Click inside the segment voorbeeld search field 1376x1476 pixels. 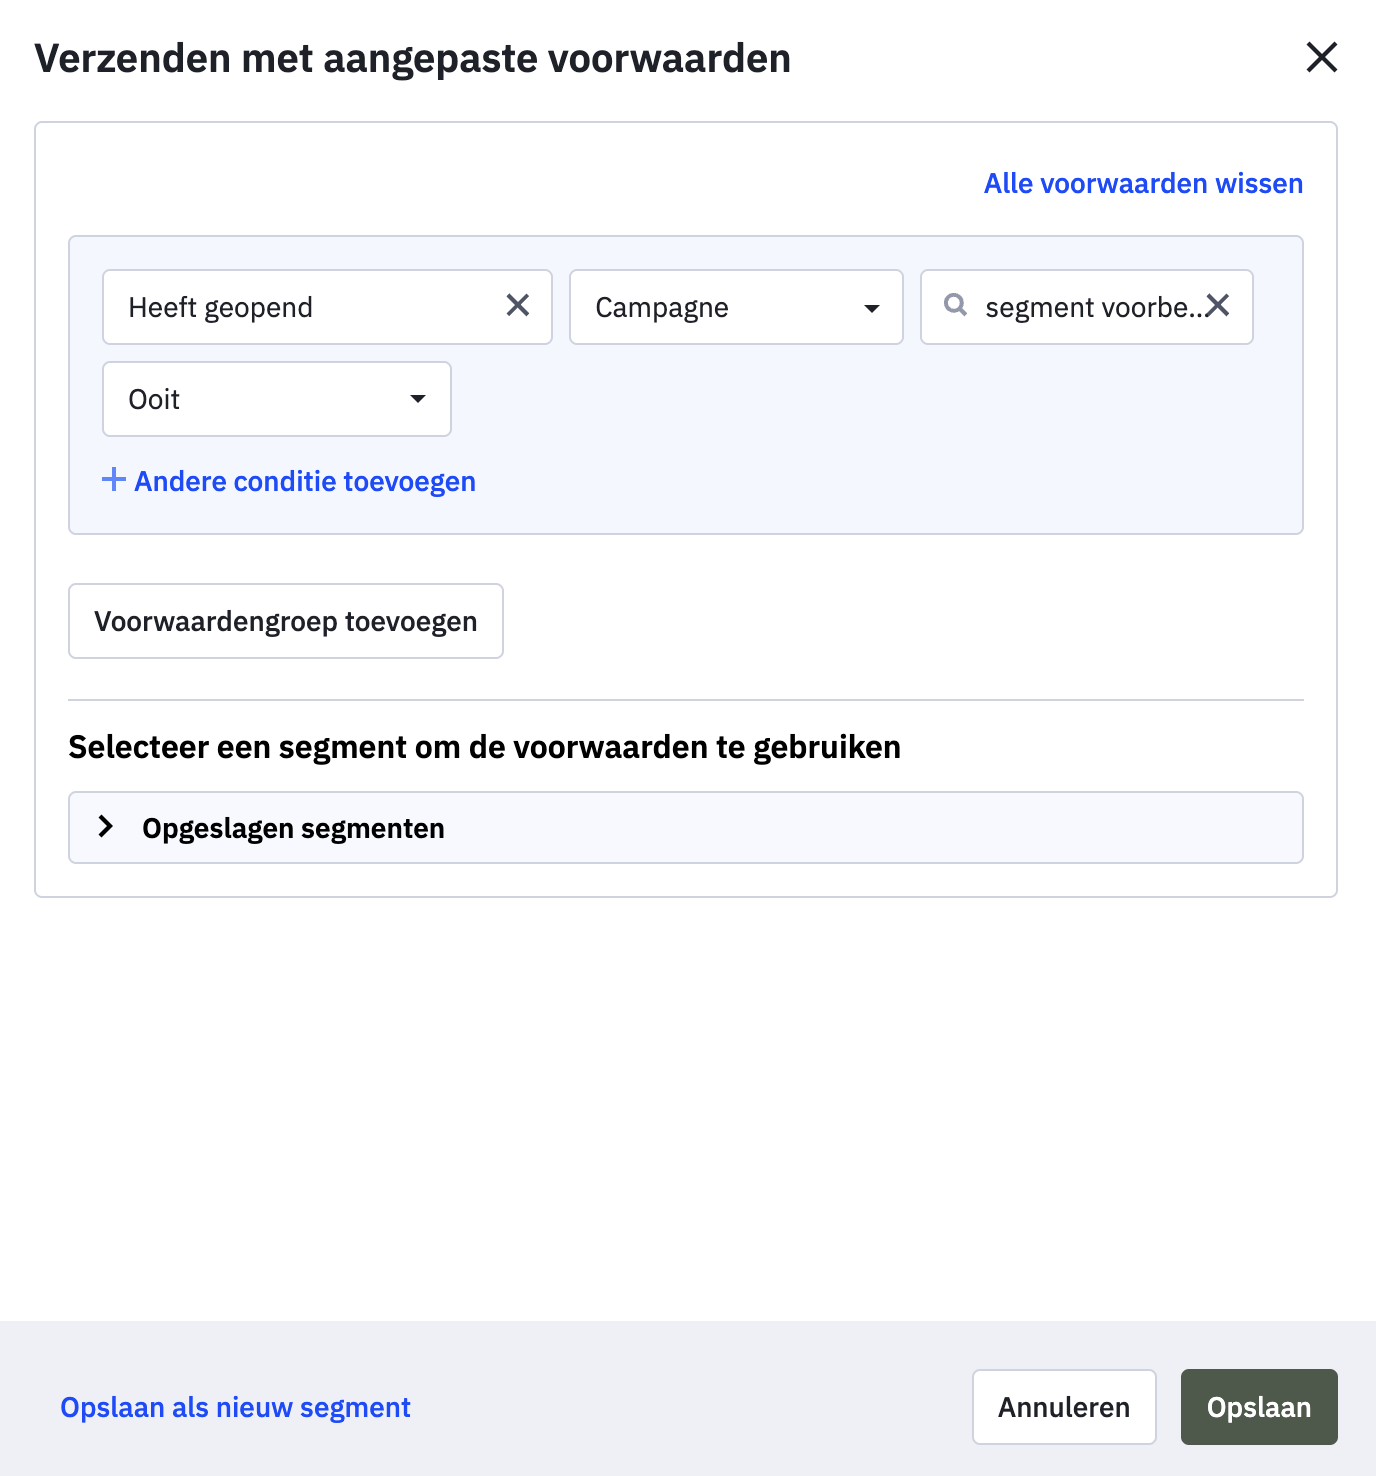1090,307
